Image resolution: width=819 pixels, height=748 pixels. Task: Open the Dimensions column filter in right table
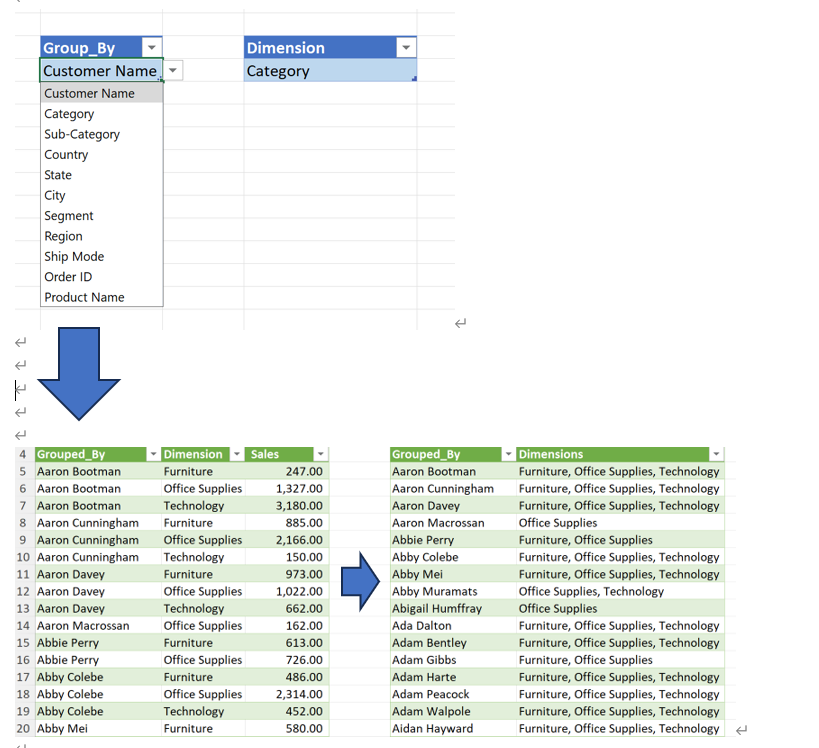click(713, 455)
